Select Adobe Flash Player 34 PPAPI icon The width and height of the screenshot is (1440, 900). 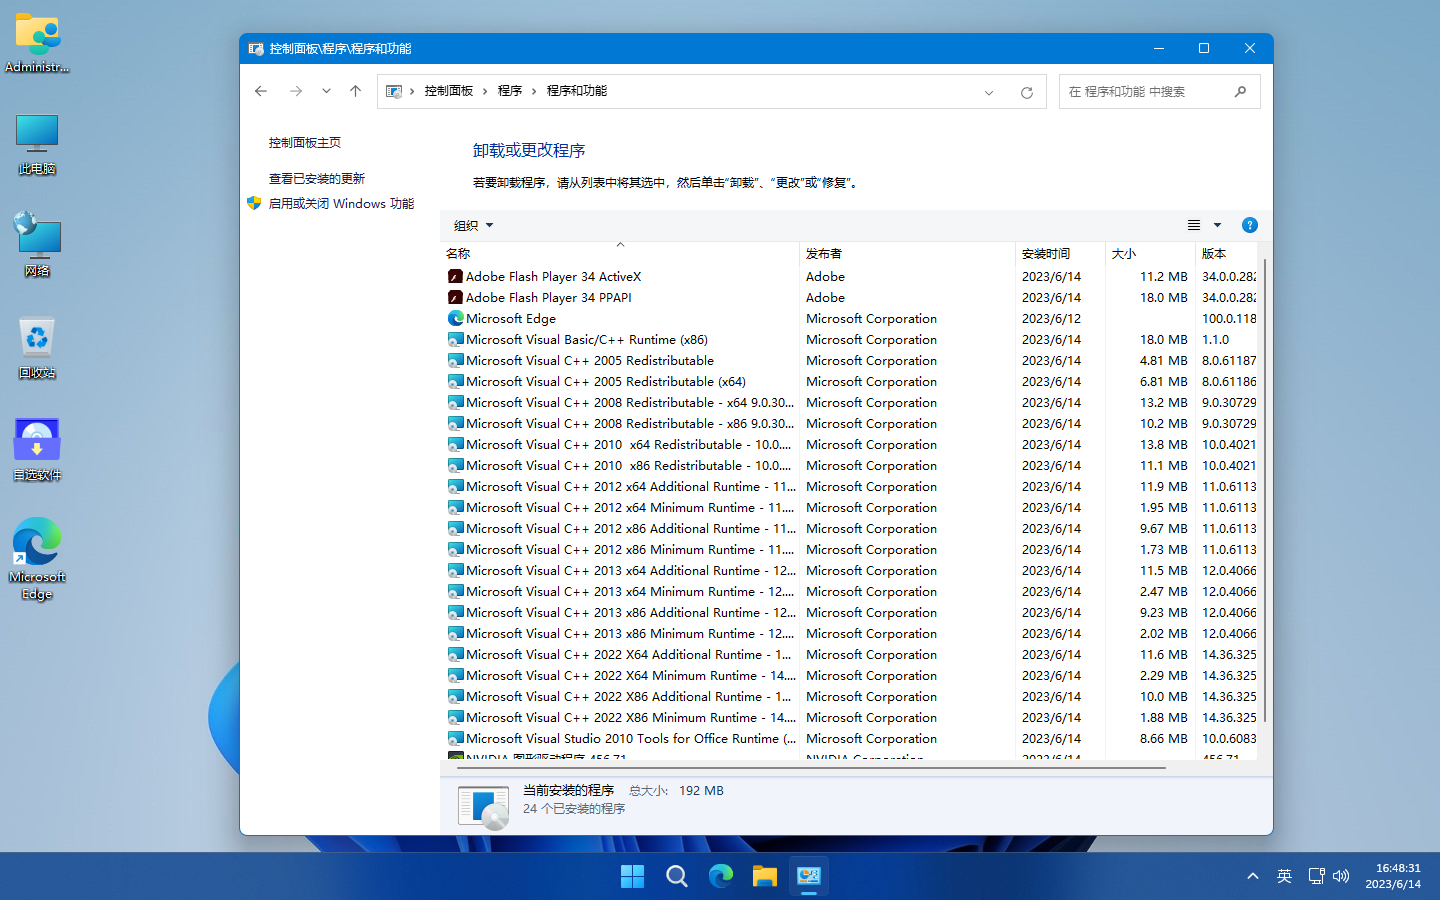pos(455,298)
